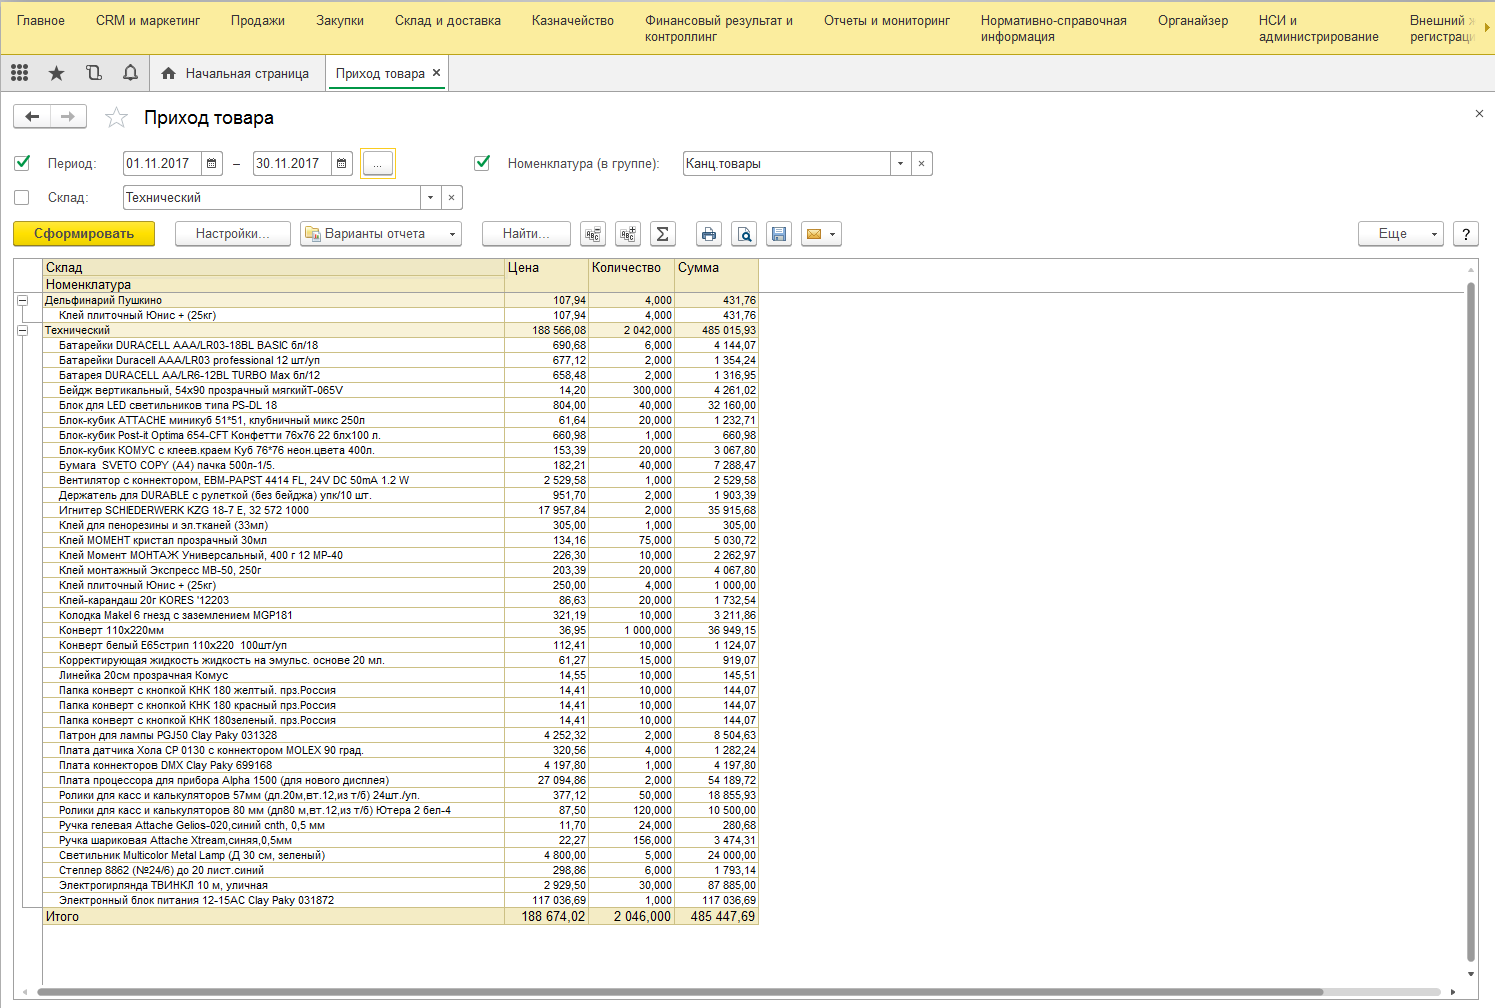Click the horizontal scrollbar at bottom
The image size is (1495, 1008).
click(680, 992)
